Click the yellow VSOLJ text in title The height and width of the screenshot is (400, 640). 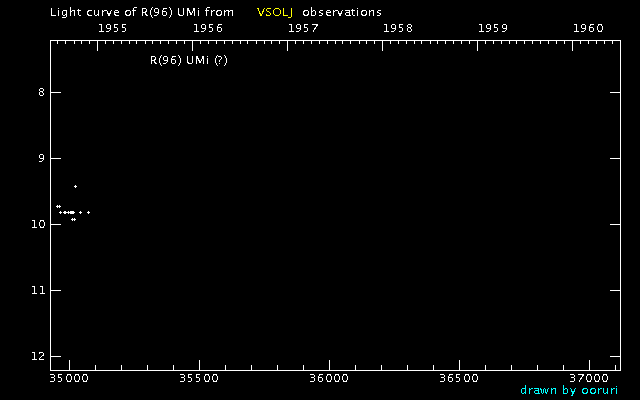tap(275, 12)
